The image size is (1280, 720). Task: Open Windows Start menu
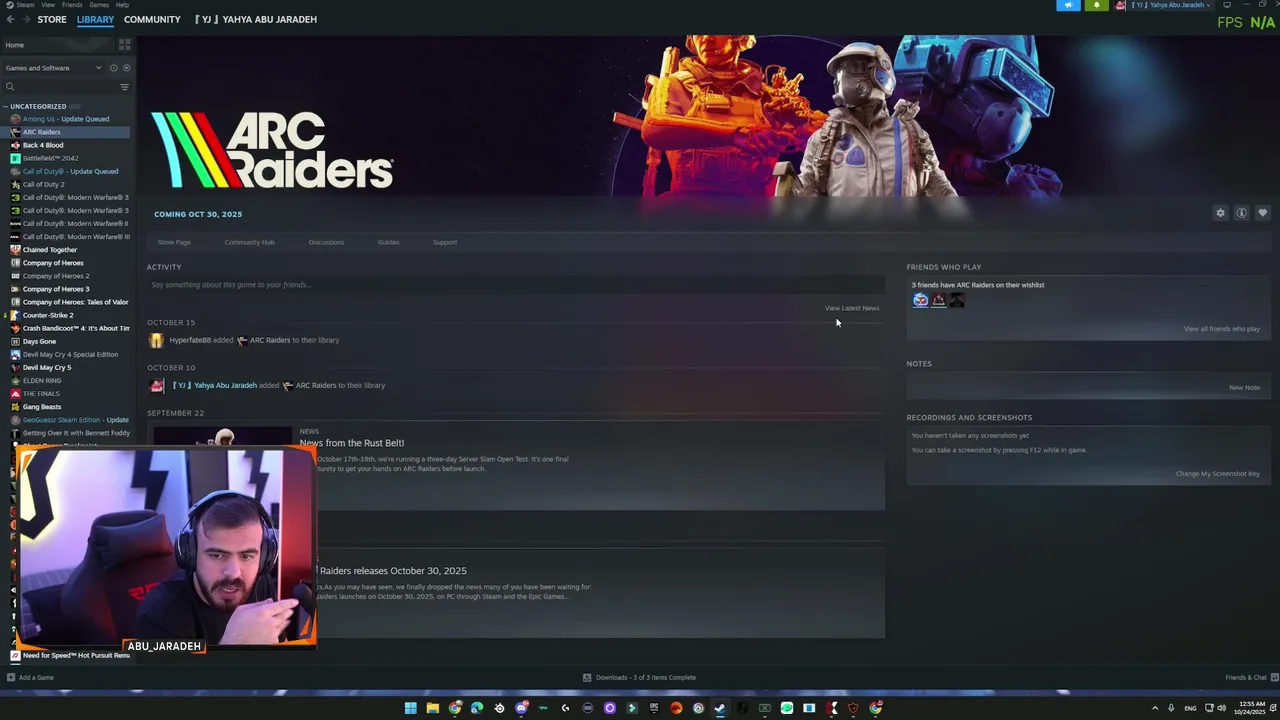tap(410, 708)
